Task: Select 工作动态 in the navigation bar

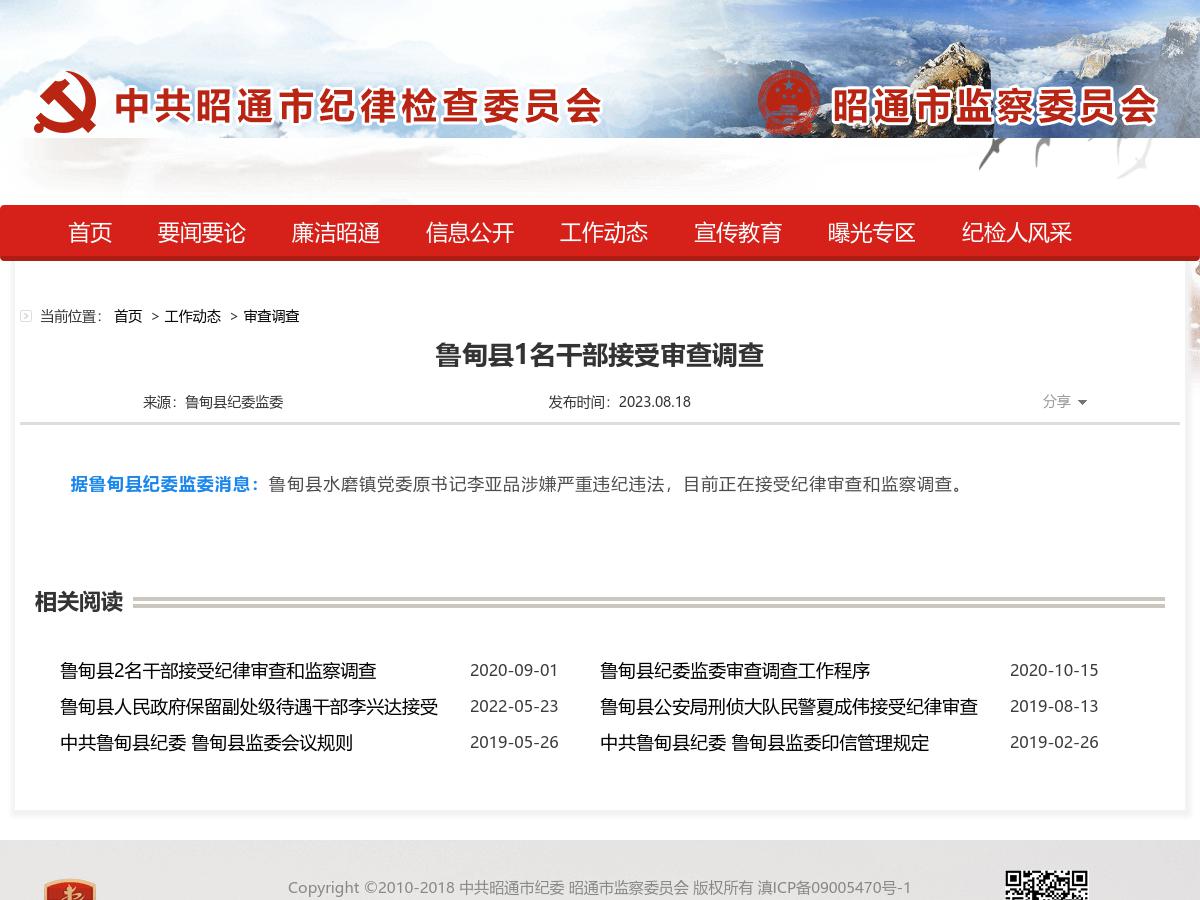Action: 604,232
